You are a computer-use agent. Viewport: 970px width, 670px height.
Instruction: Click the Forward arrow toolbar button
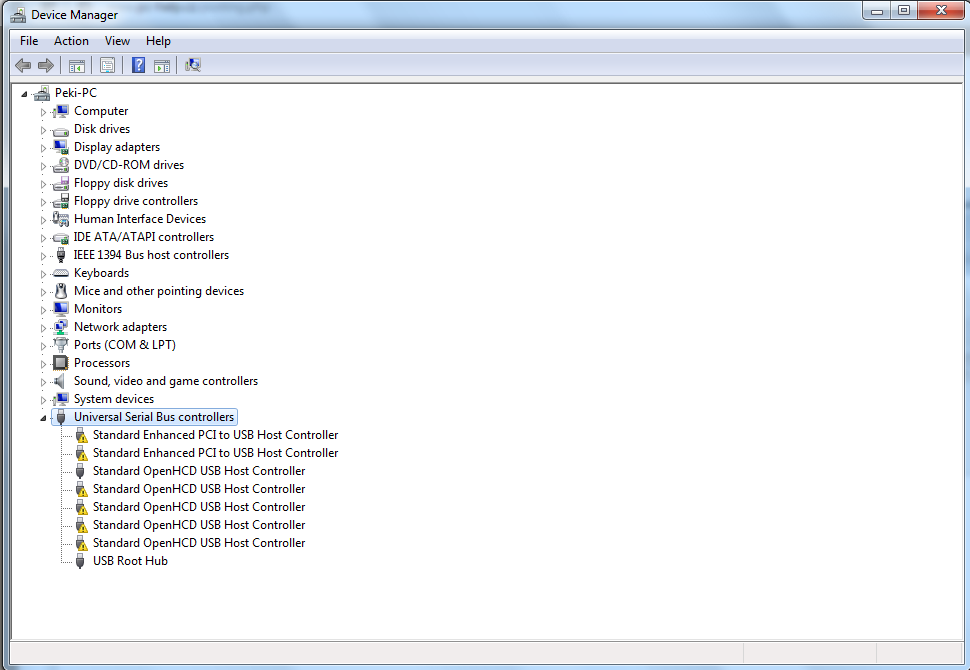[45, 65]
